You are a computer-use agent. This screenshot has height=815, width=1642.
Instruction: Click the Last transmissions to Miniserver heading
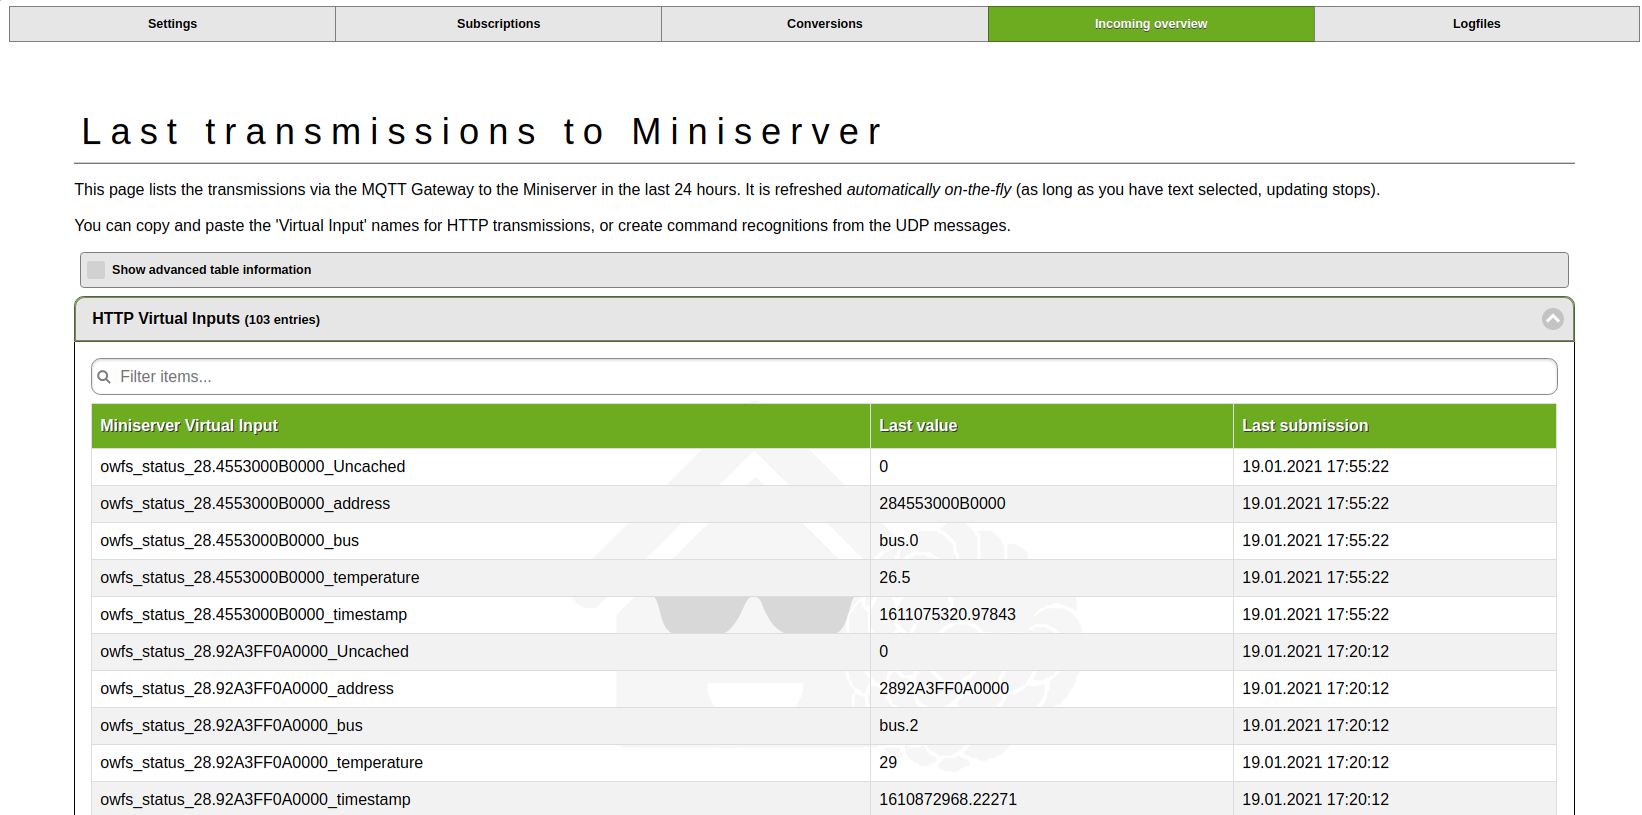click(482, 132)
